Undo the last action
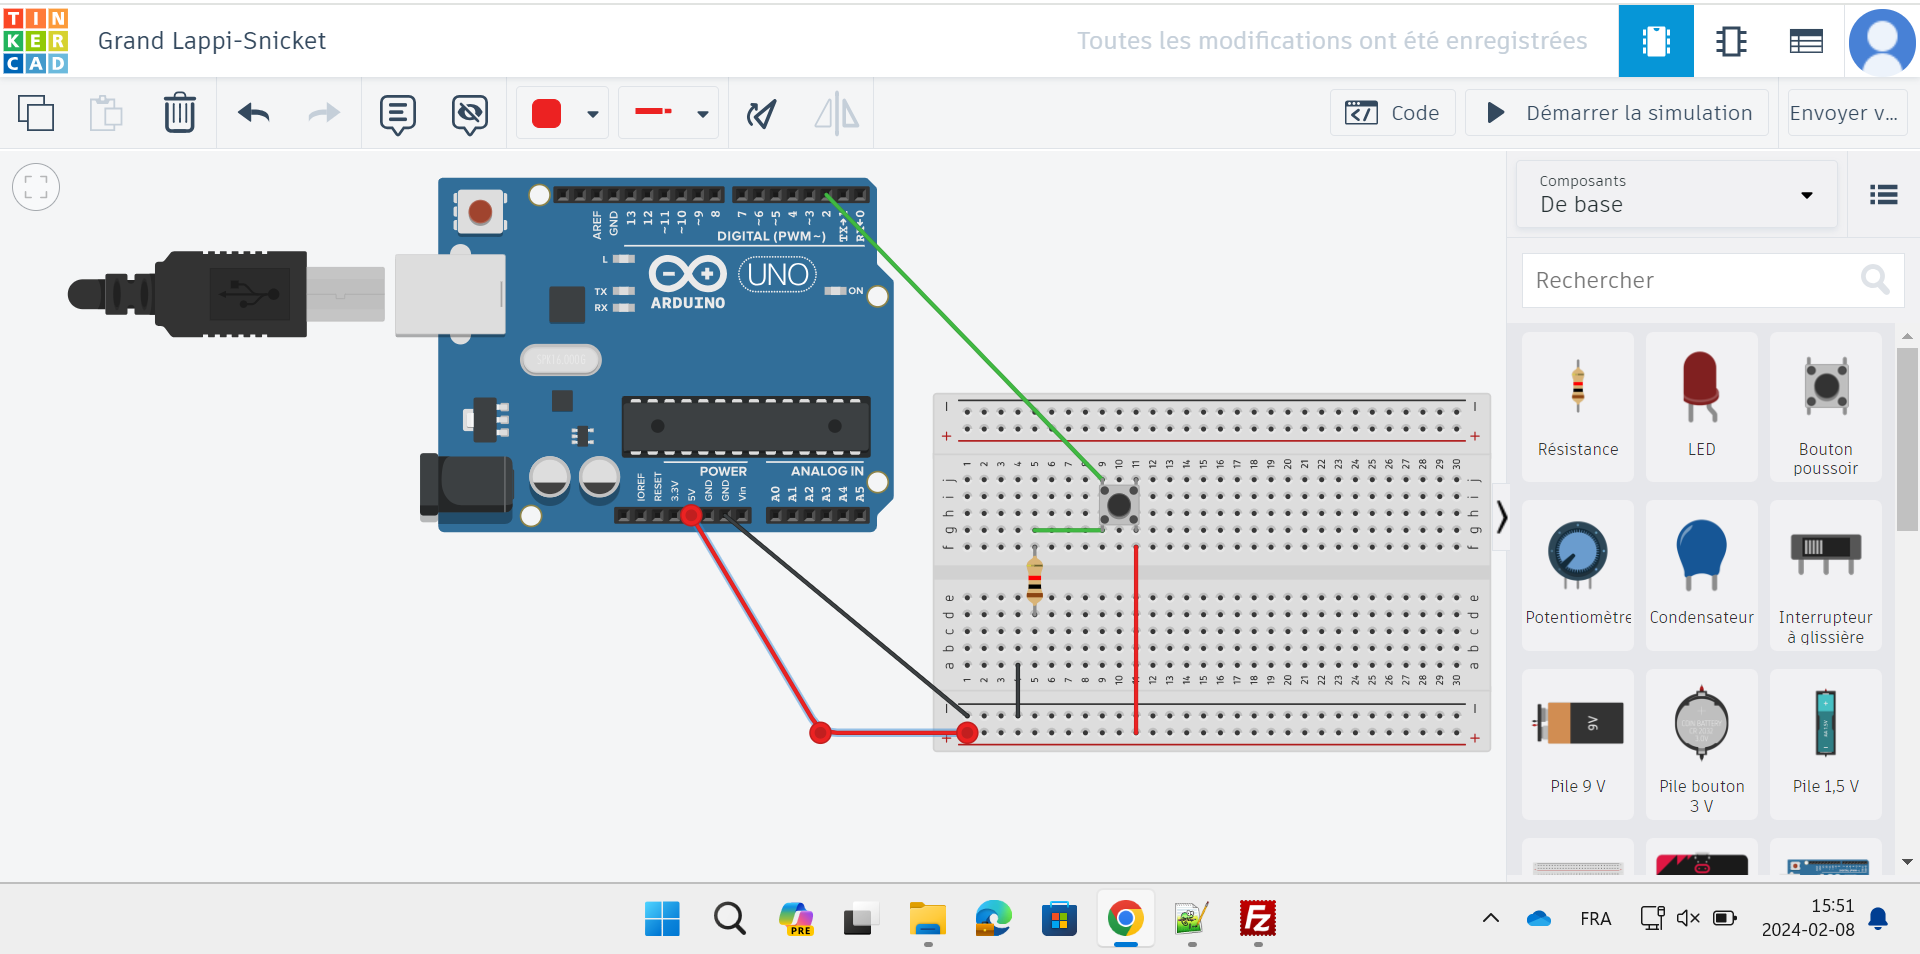Viewport: 1920px width, 954px height. click(x=254, y=113)
